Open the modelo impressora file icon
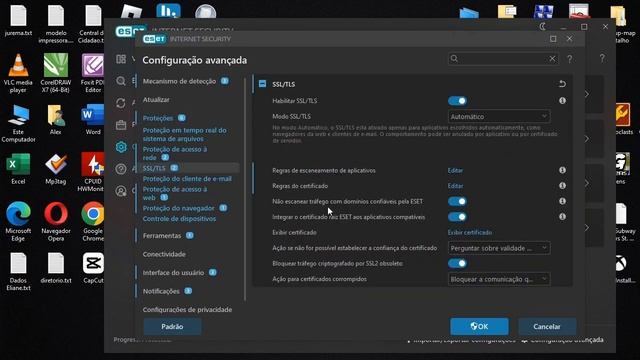Image resolution: width=640 pixels, height=360 pixels. tap(56, 24)
